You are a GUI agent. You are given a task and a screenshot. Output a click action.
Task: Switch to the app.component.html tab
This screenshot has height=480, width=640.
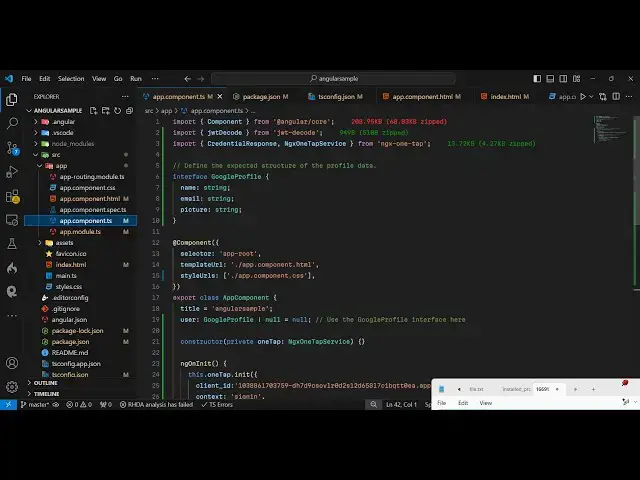[422, 97]
